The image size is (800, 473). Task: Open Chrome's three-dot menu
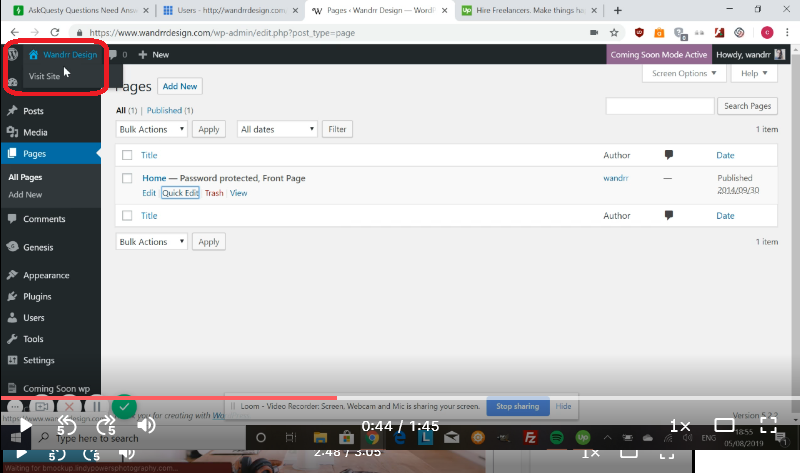(788, 33)
